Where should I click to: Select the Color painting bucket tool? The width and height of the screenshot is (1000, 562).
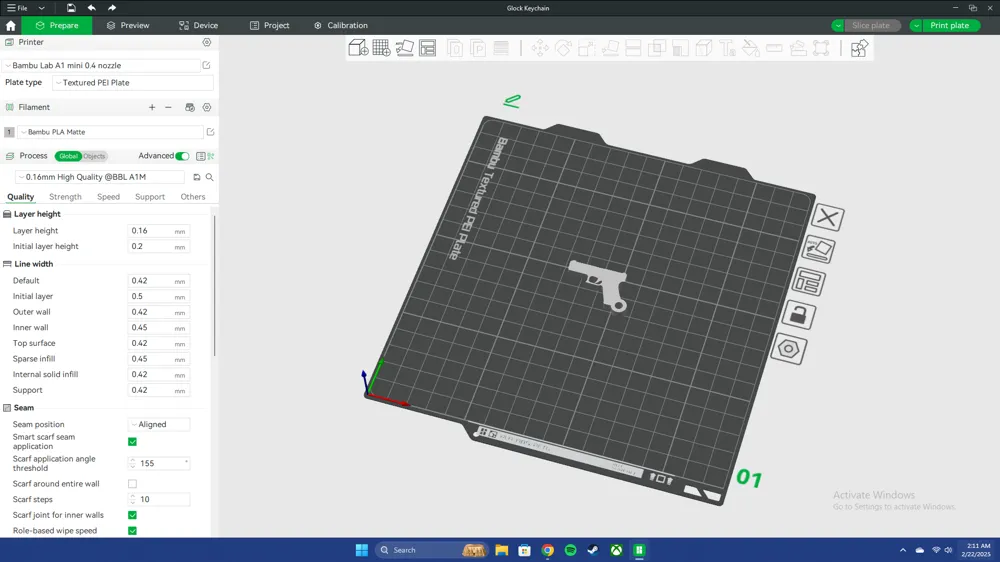tap(751, 48)
